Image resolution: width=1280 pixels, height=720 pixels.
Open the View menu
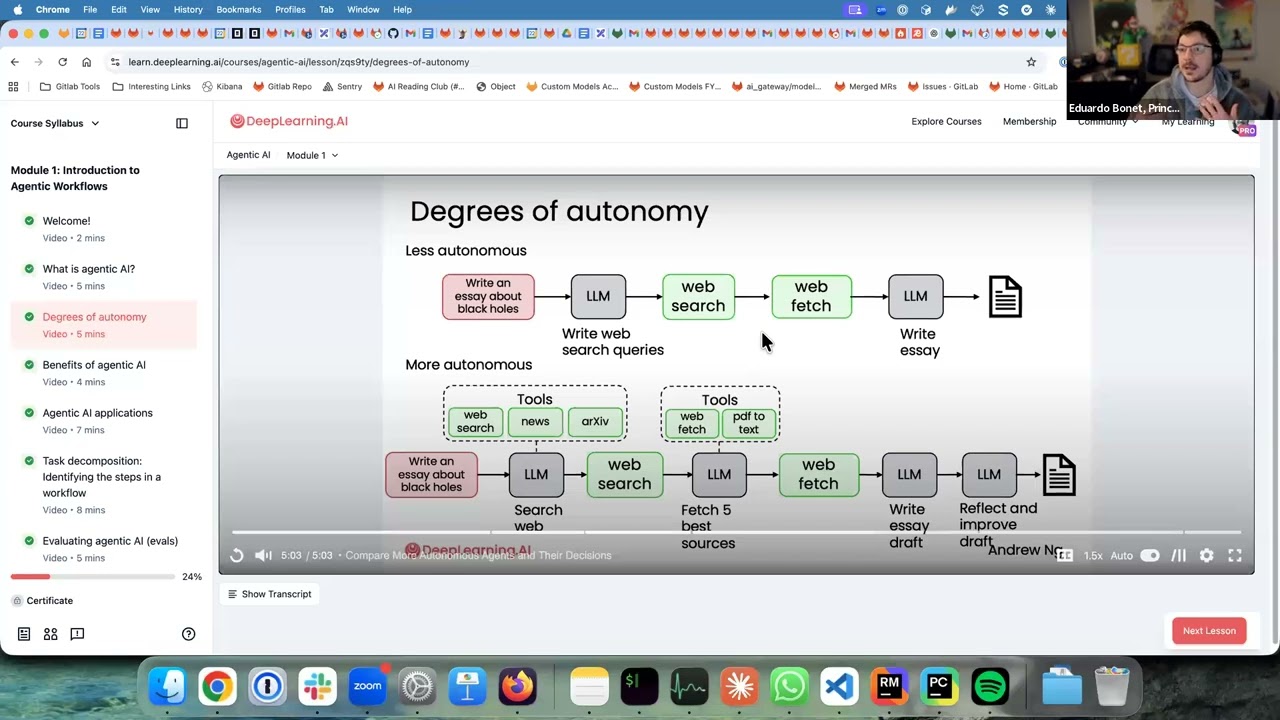pos(150,9)
